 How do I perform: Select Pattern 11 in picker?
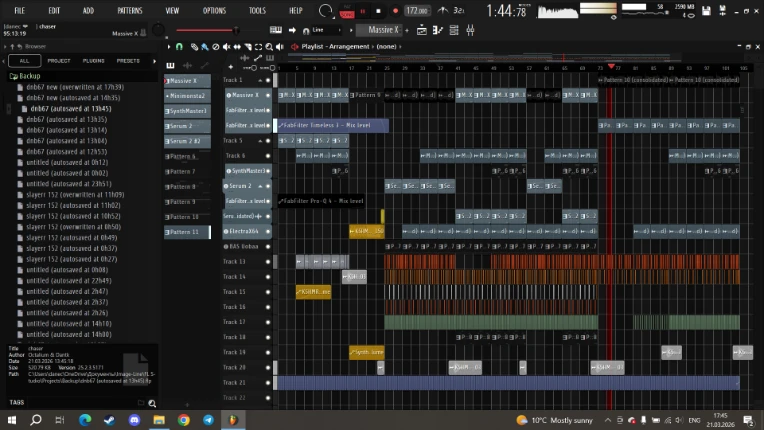pos(188,232)
